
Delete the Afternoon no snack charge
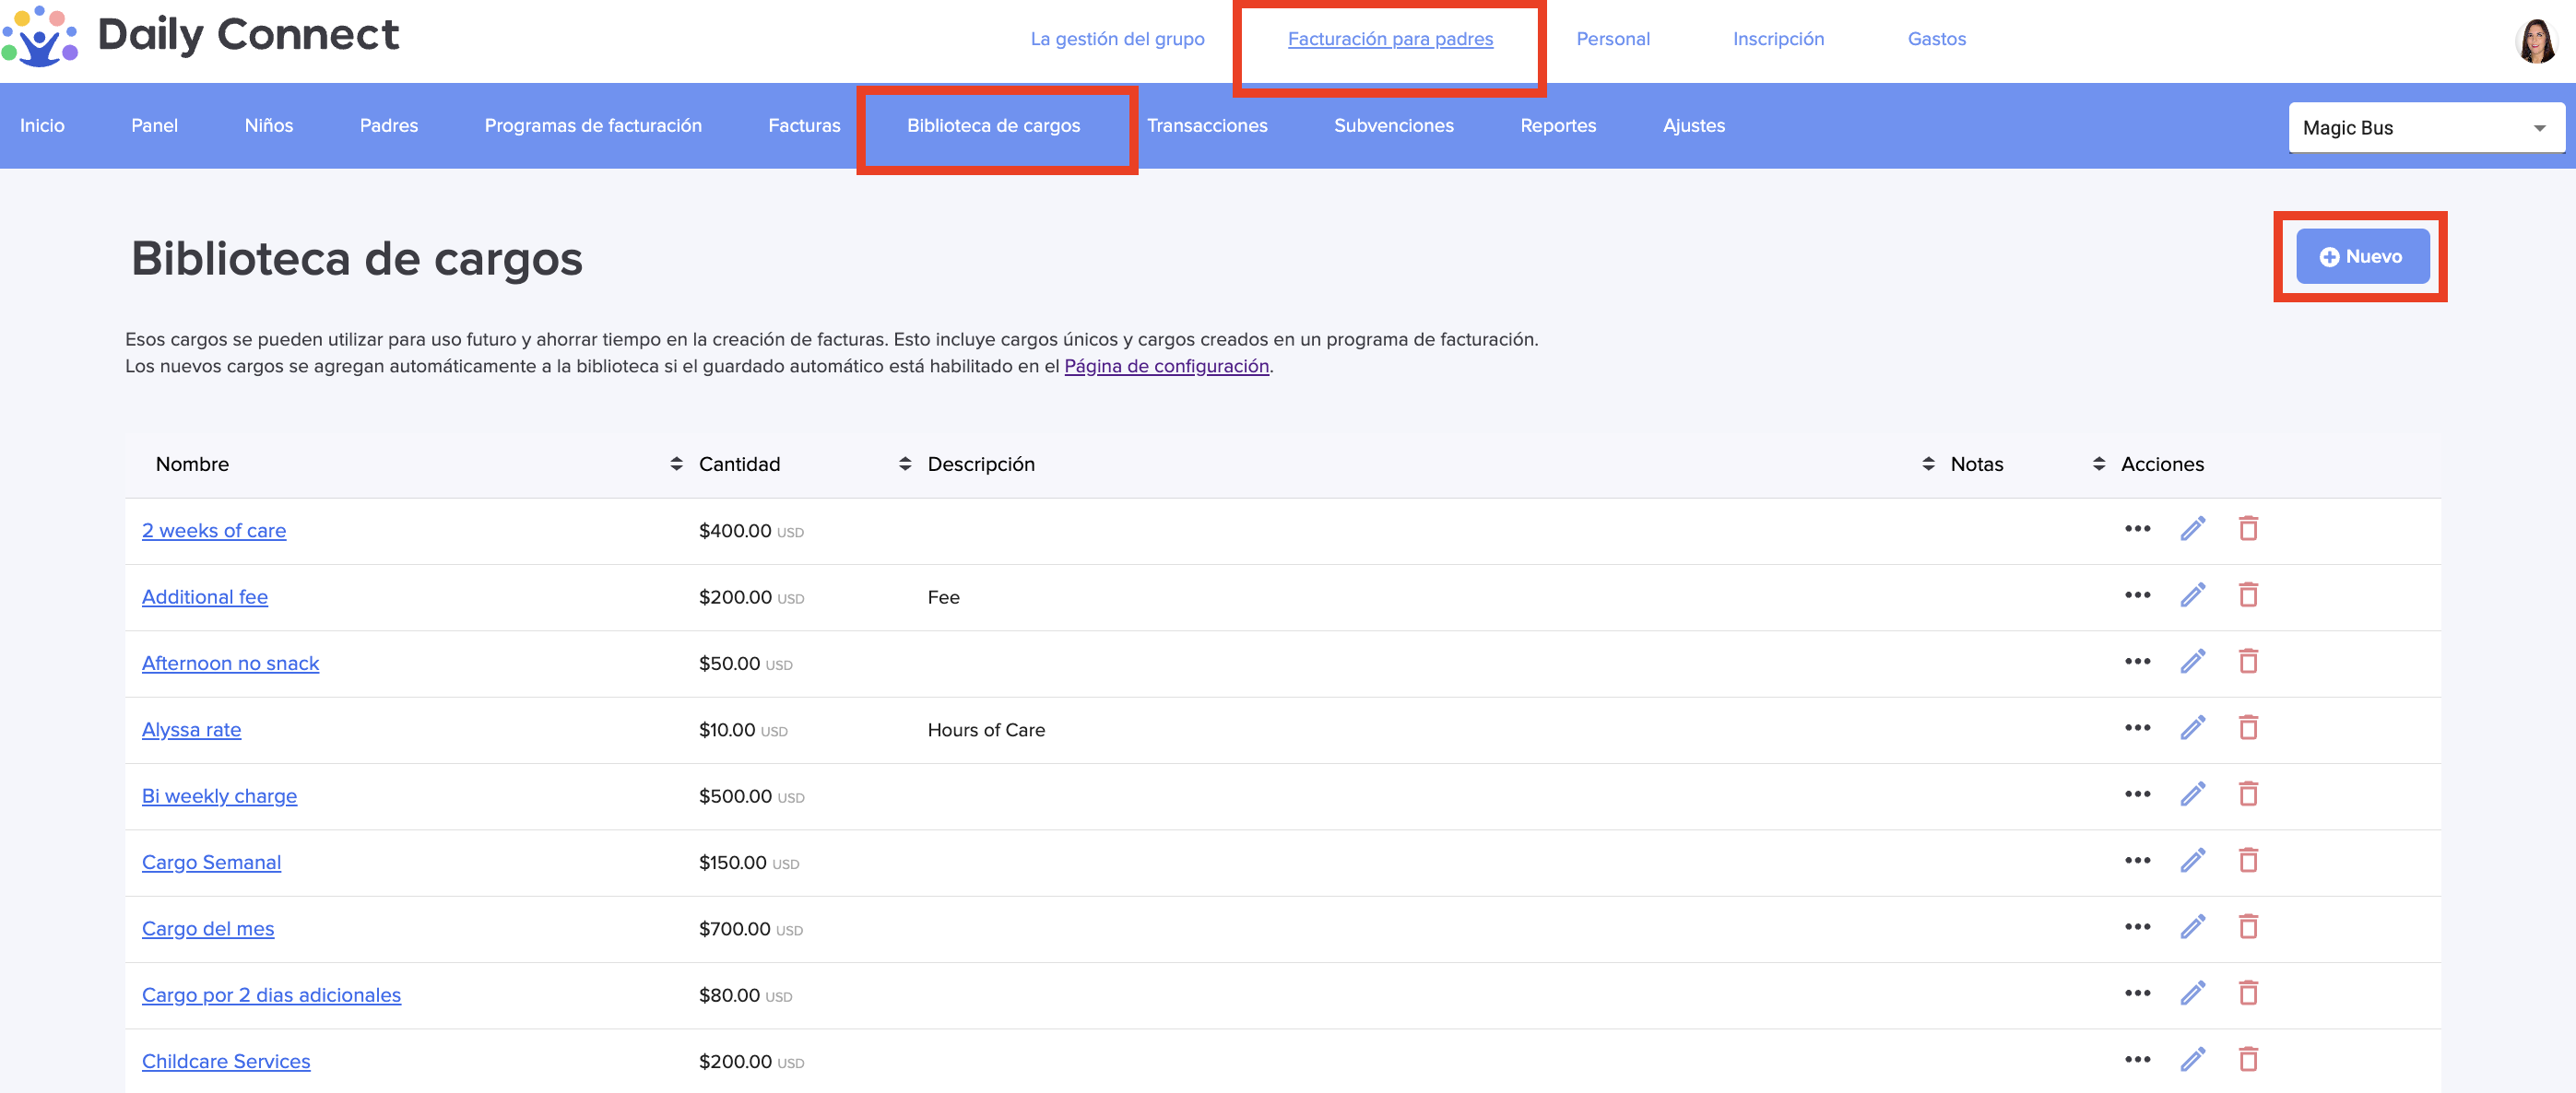tap(2248, 662)
